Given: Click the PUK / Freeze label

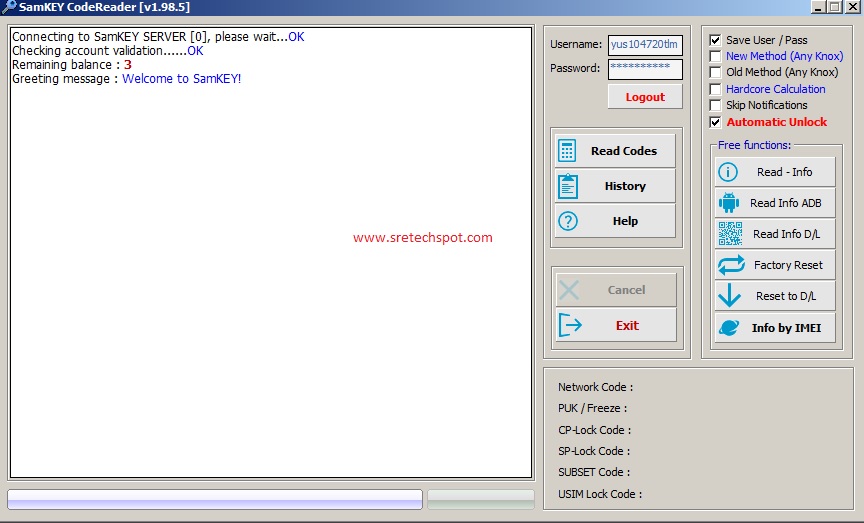Looking at the screenshot, I should (592, 408).
